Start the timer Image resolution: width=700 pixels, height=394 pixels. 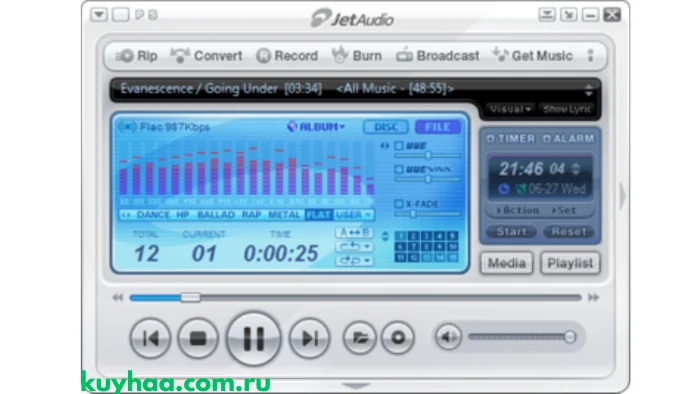tap(512, 232)
